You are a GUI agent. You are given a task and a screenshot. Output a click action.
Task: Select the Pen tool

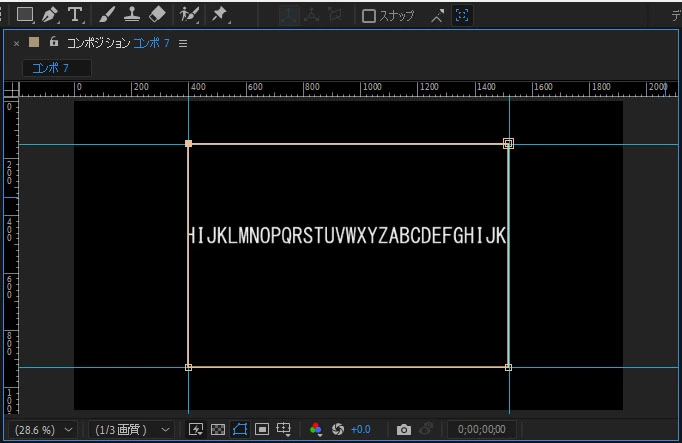50,15
